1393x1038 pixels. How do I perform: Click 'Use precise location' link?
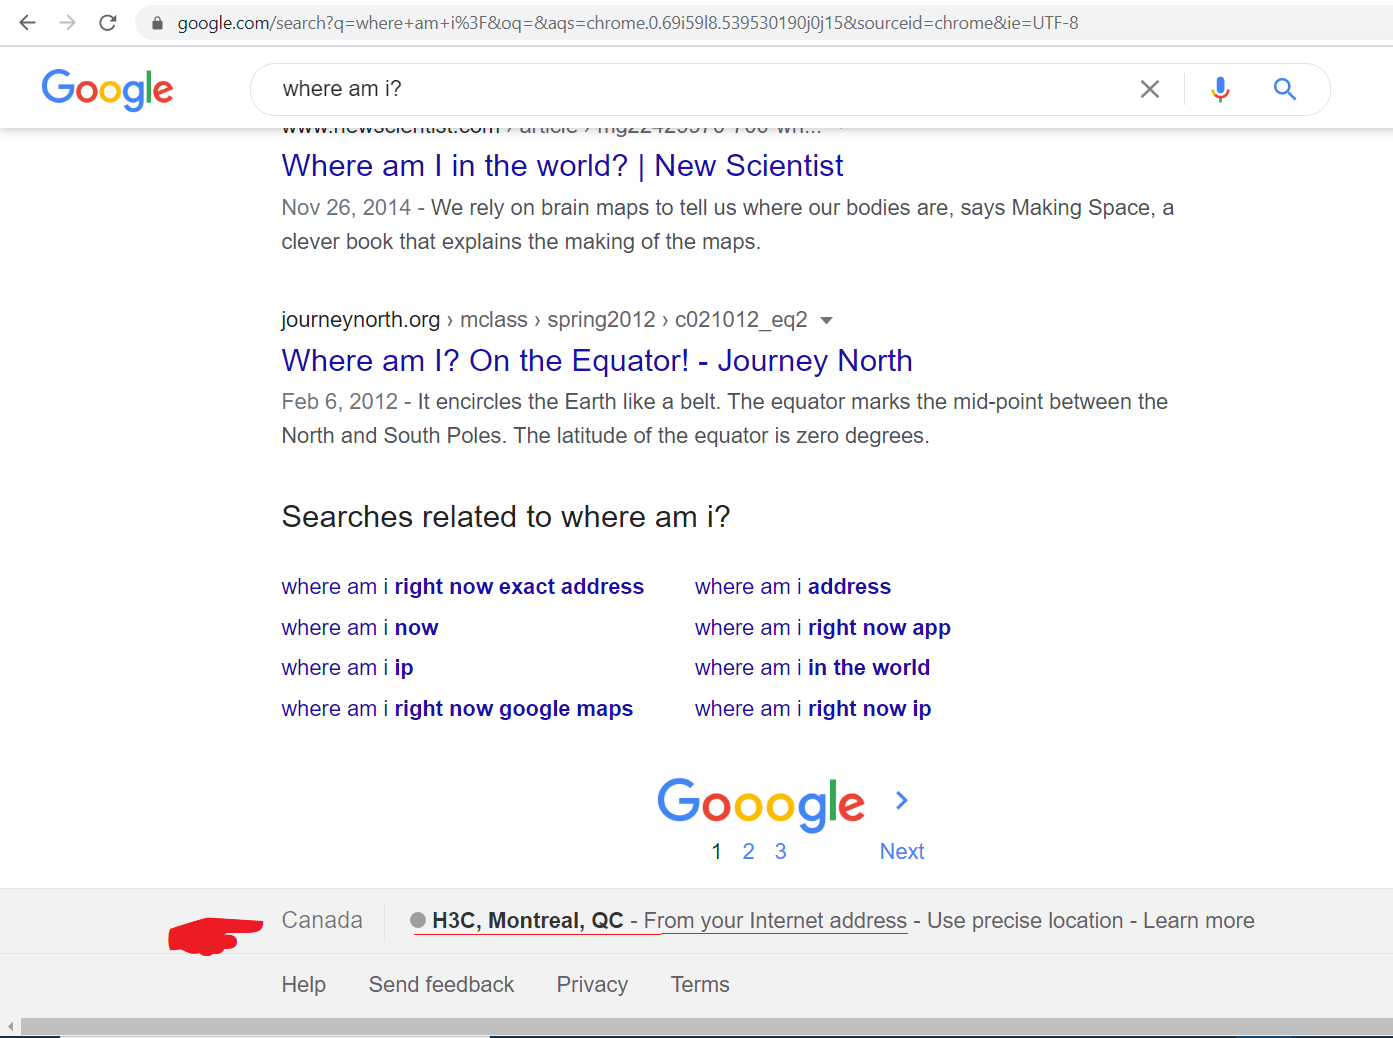pyautogui.click(x=1025, y=921)
